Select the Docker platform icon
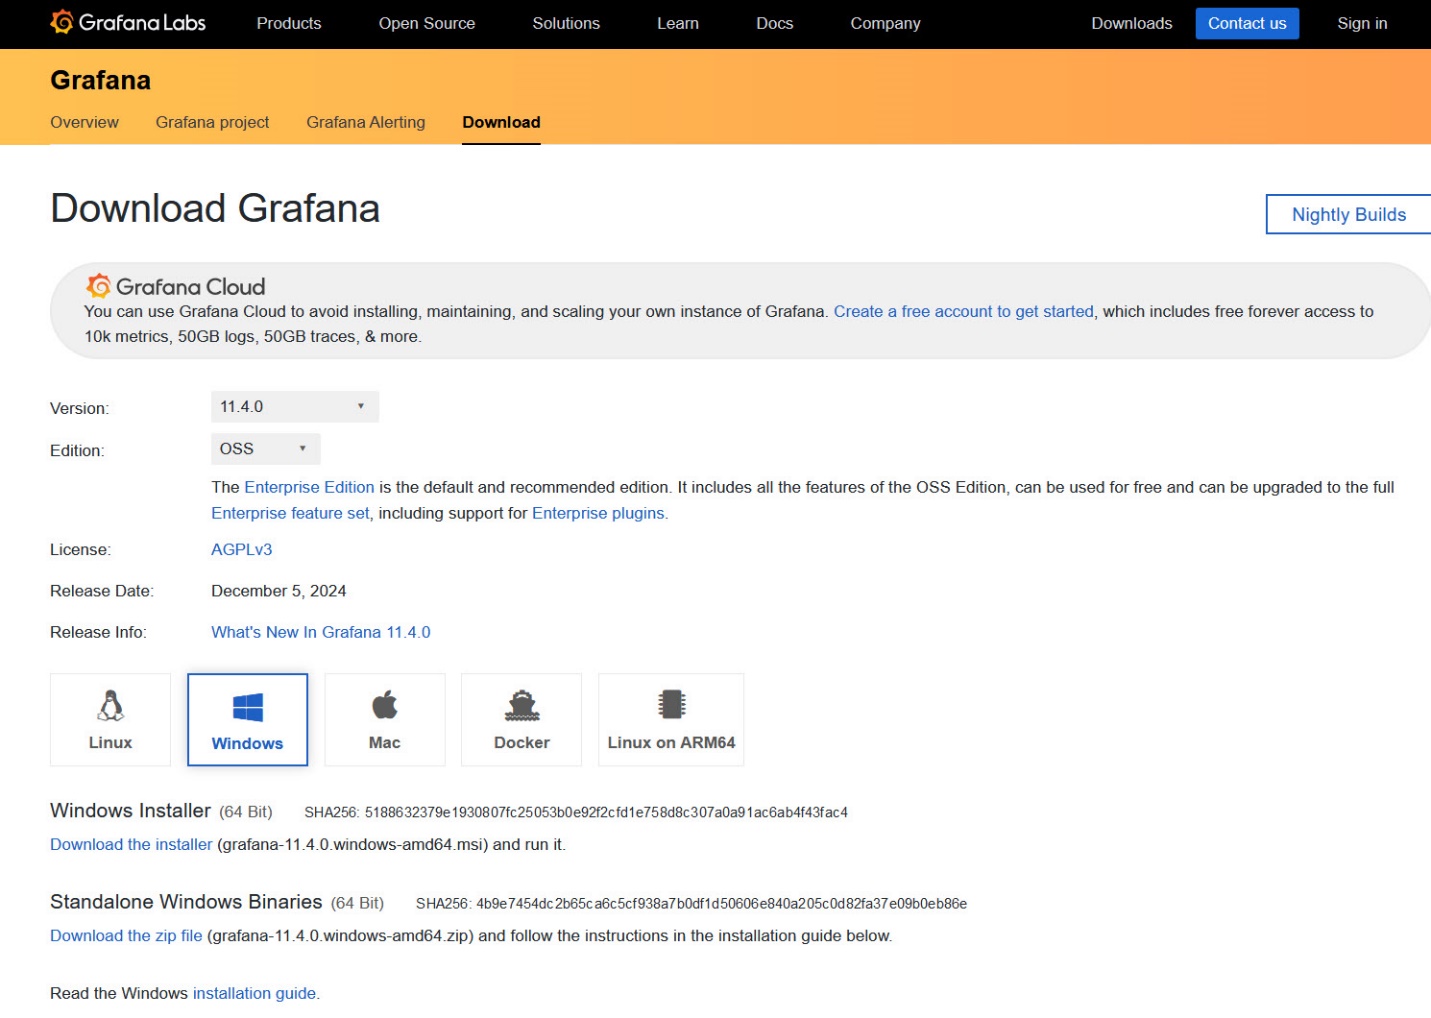The image size is (1431, 1018). tap(521, 718)
